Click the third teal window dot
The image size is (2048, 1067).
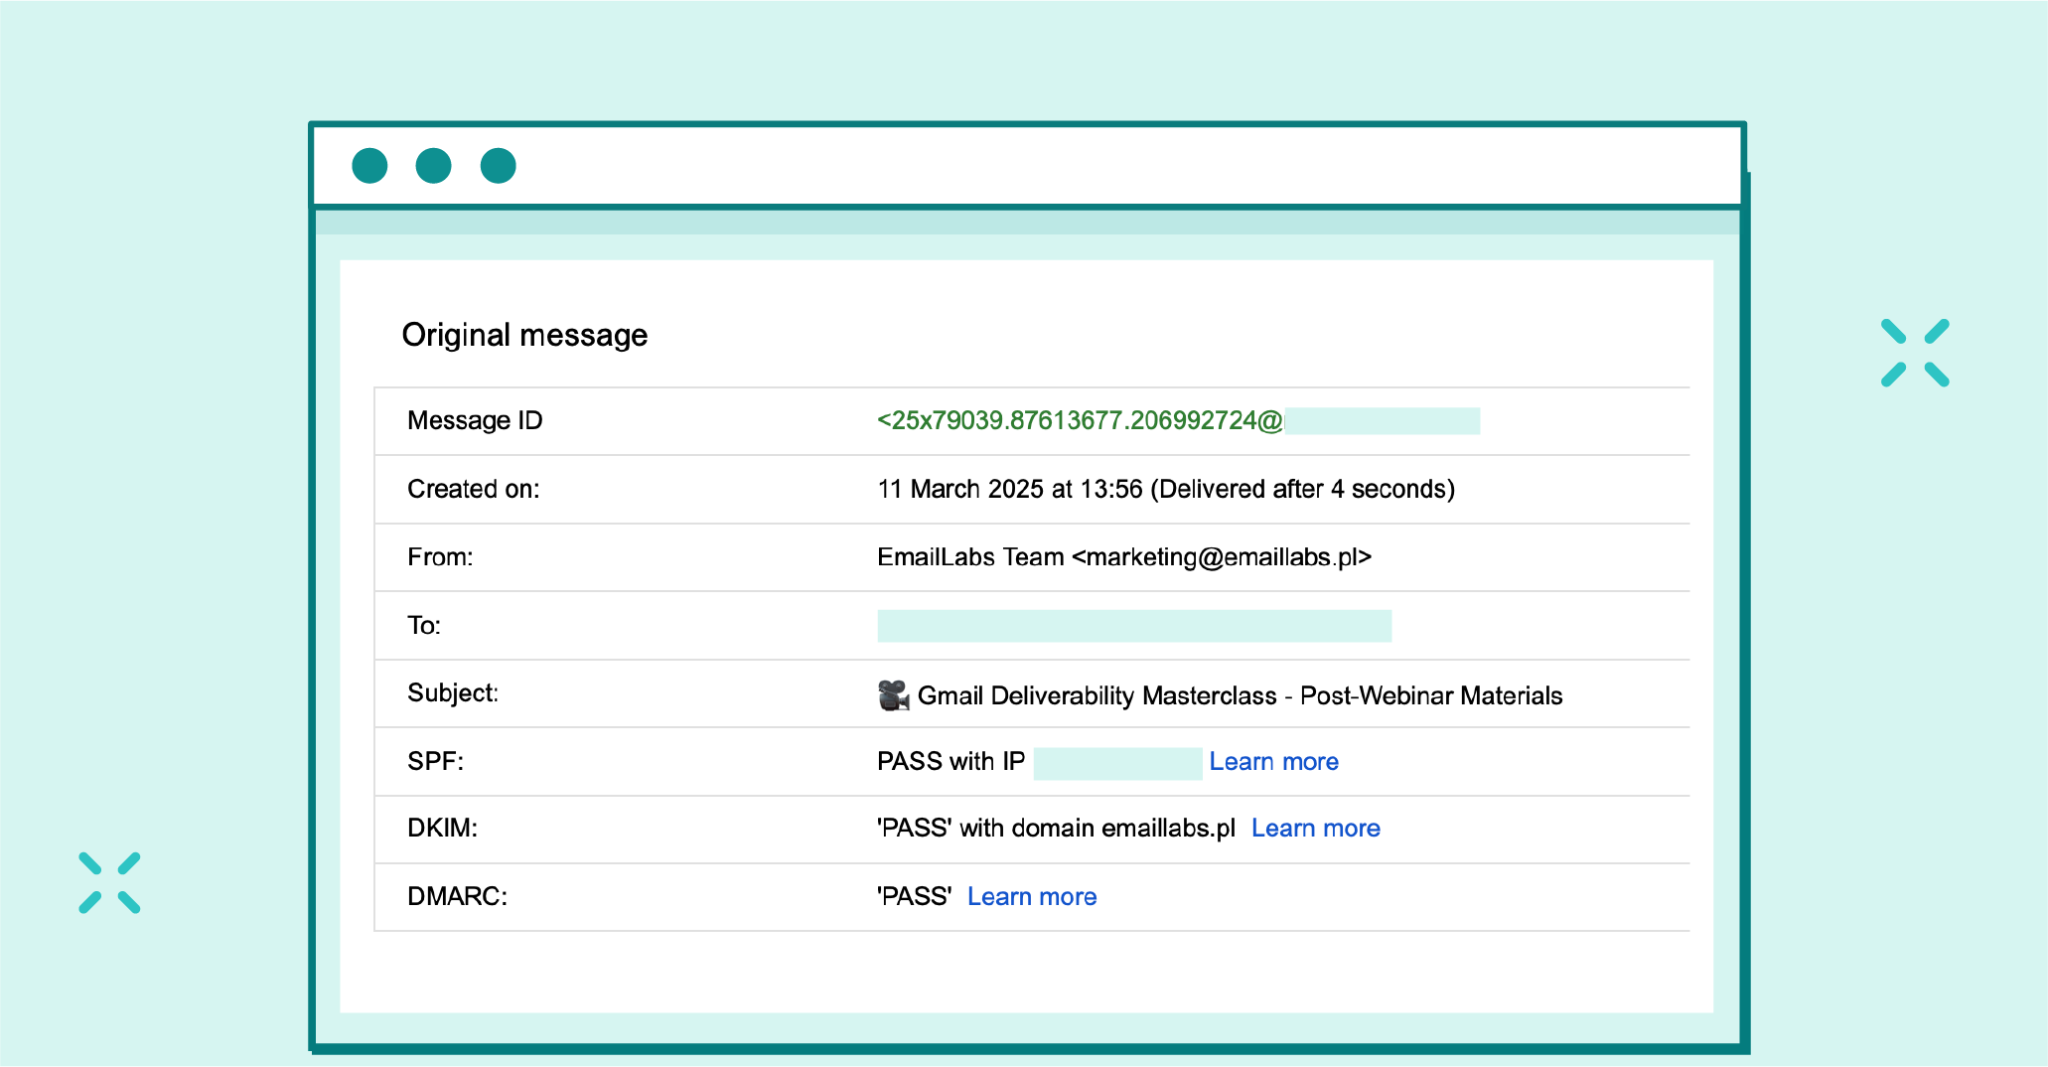pyautogui.click(x=499, y=165)
